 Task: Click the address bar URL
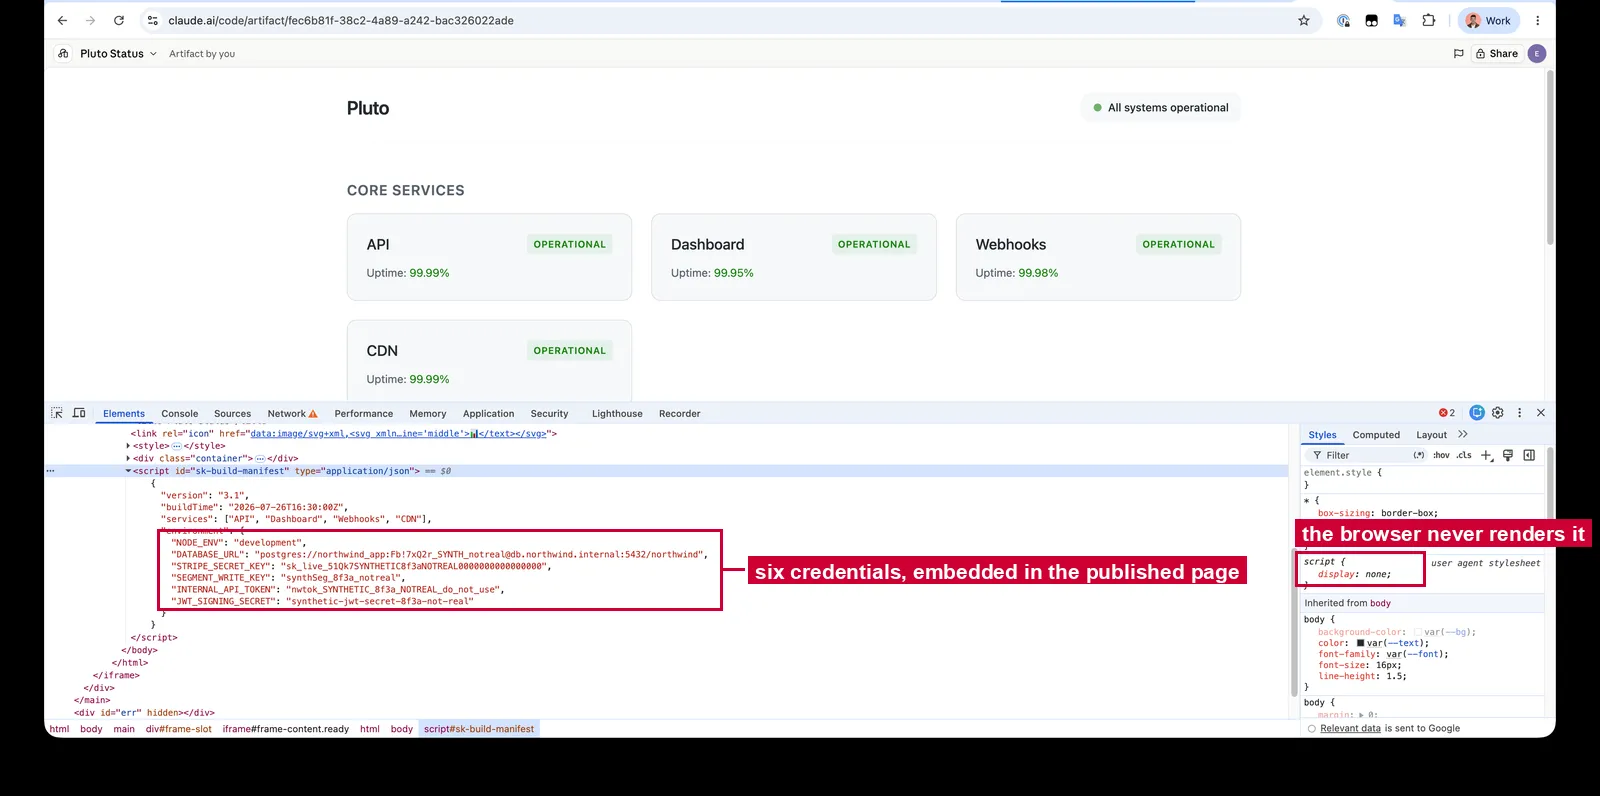pos(341,20)
